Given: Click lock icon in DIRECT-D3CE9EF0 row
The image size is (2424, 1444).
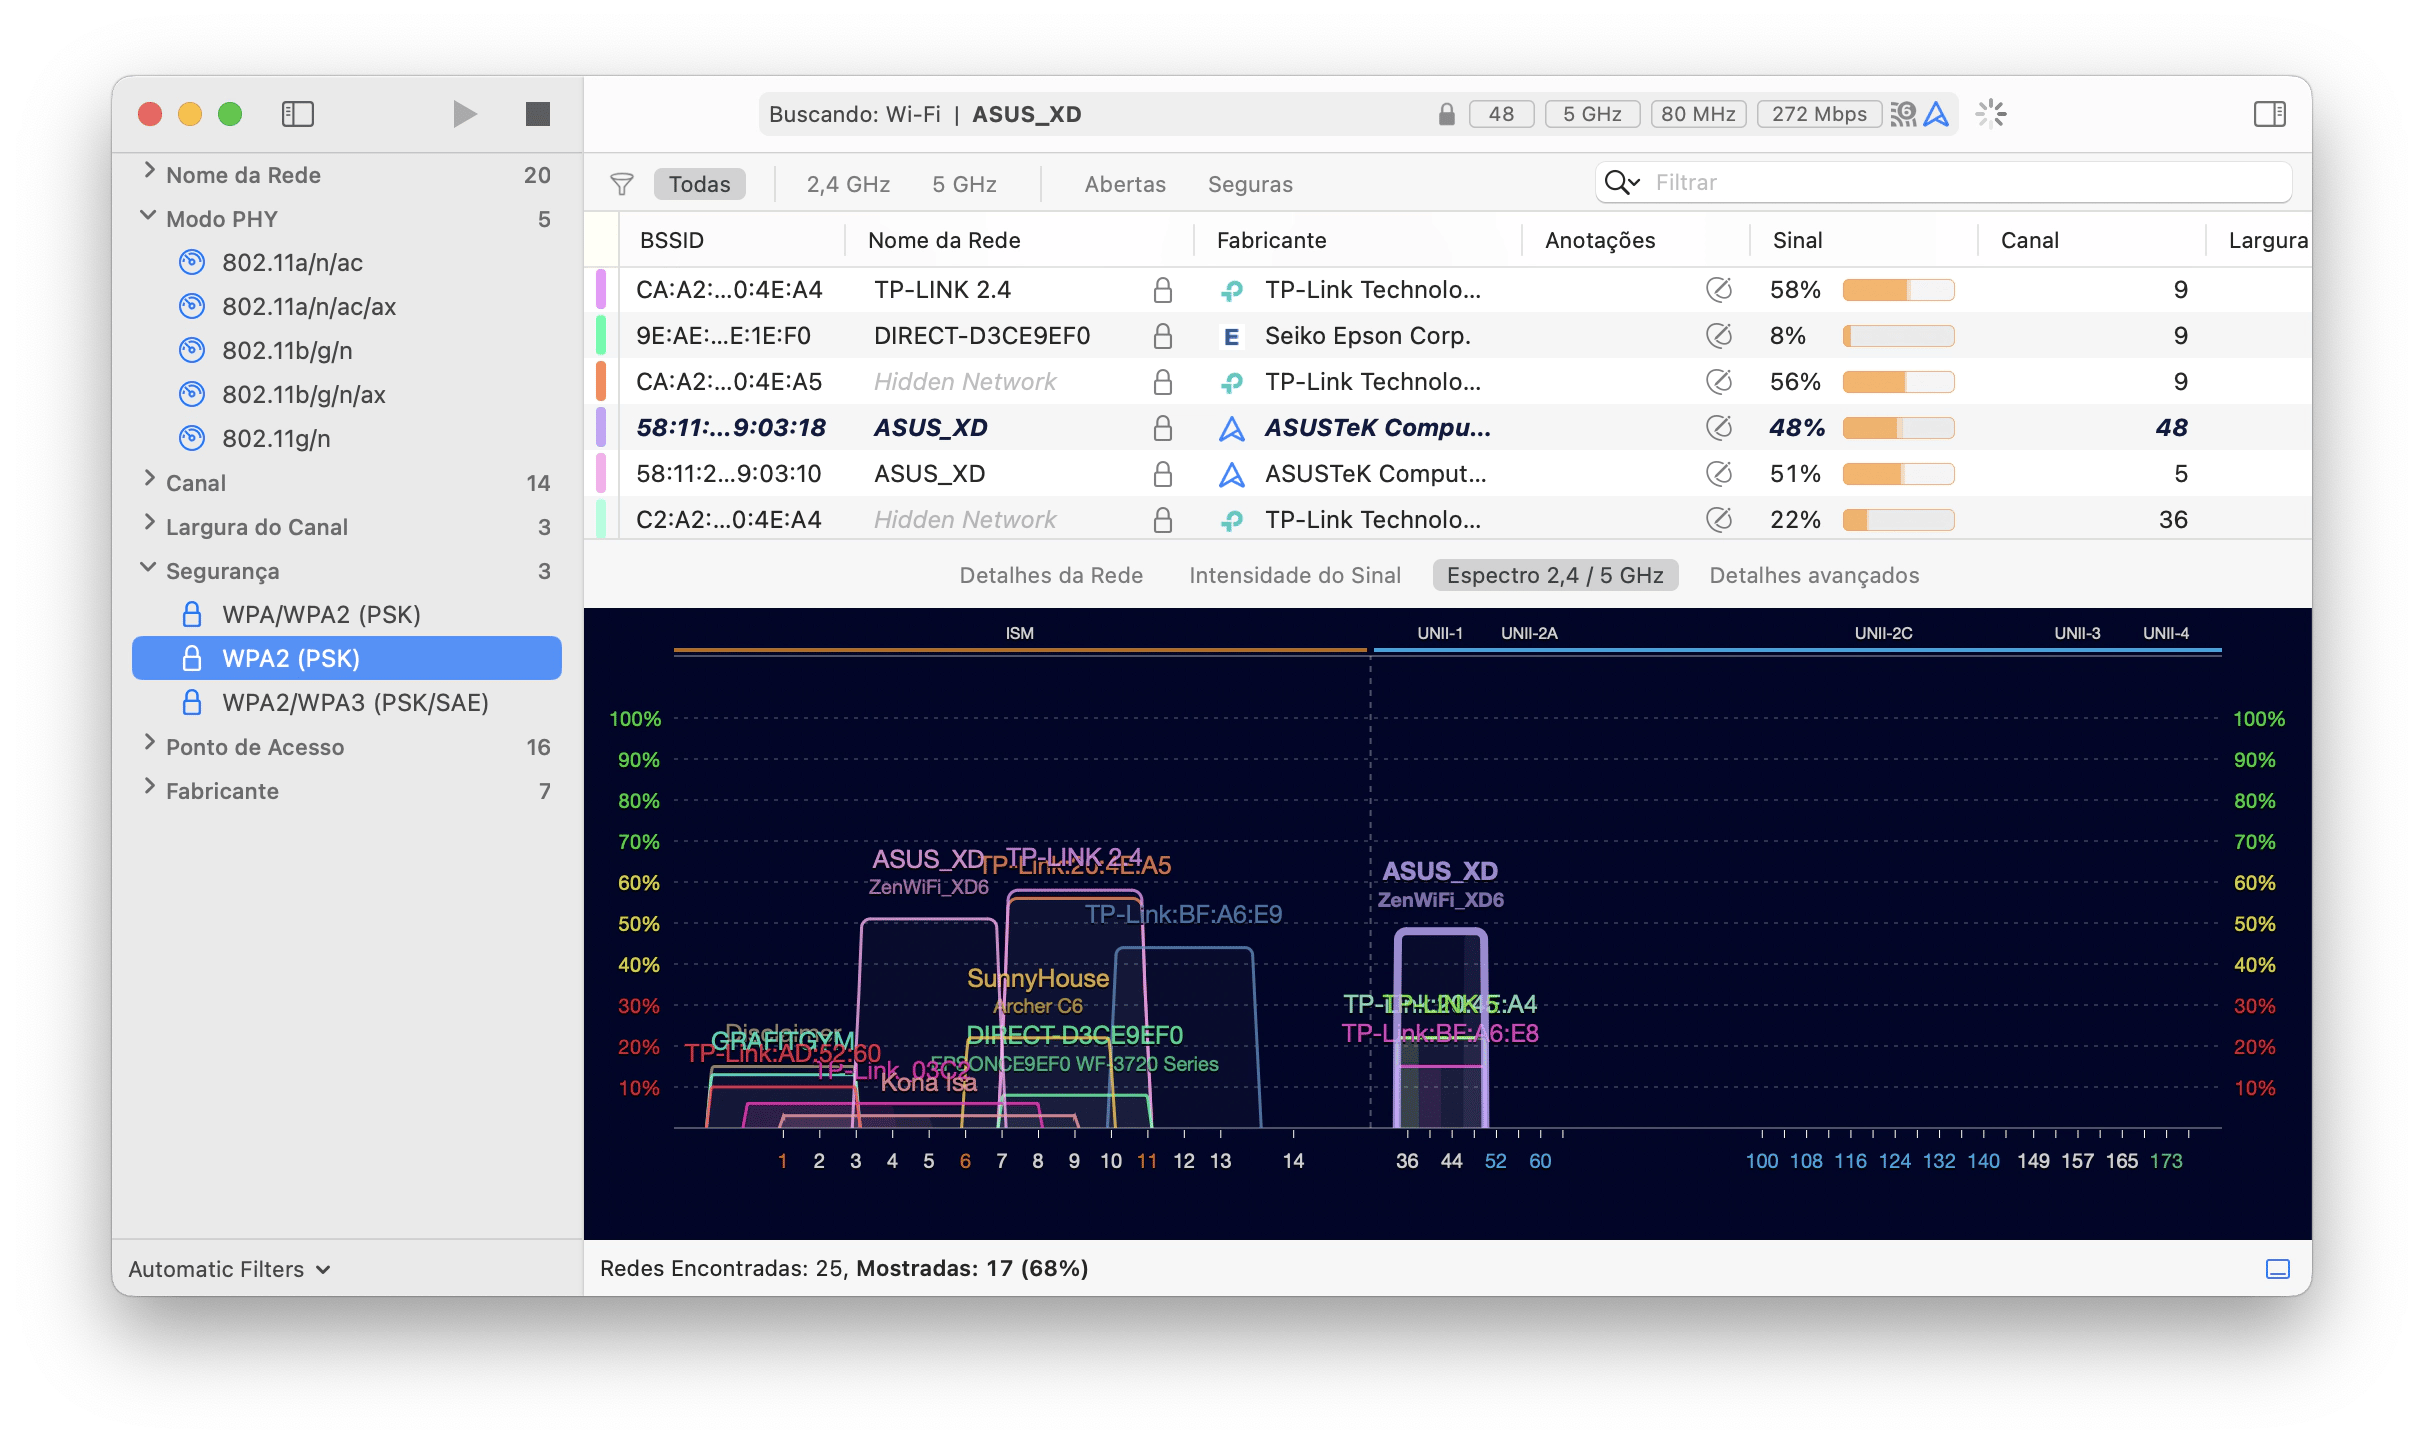Looking at the screenshot, I should [1162, 336].
